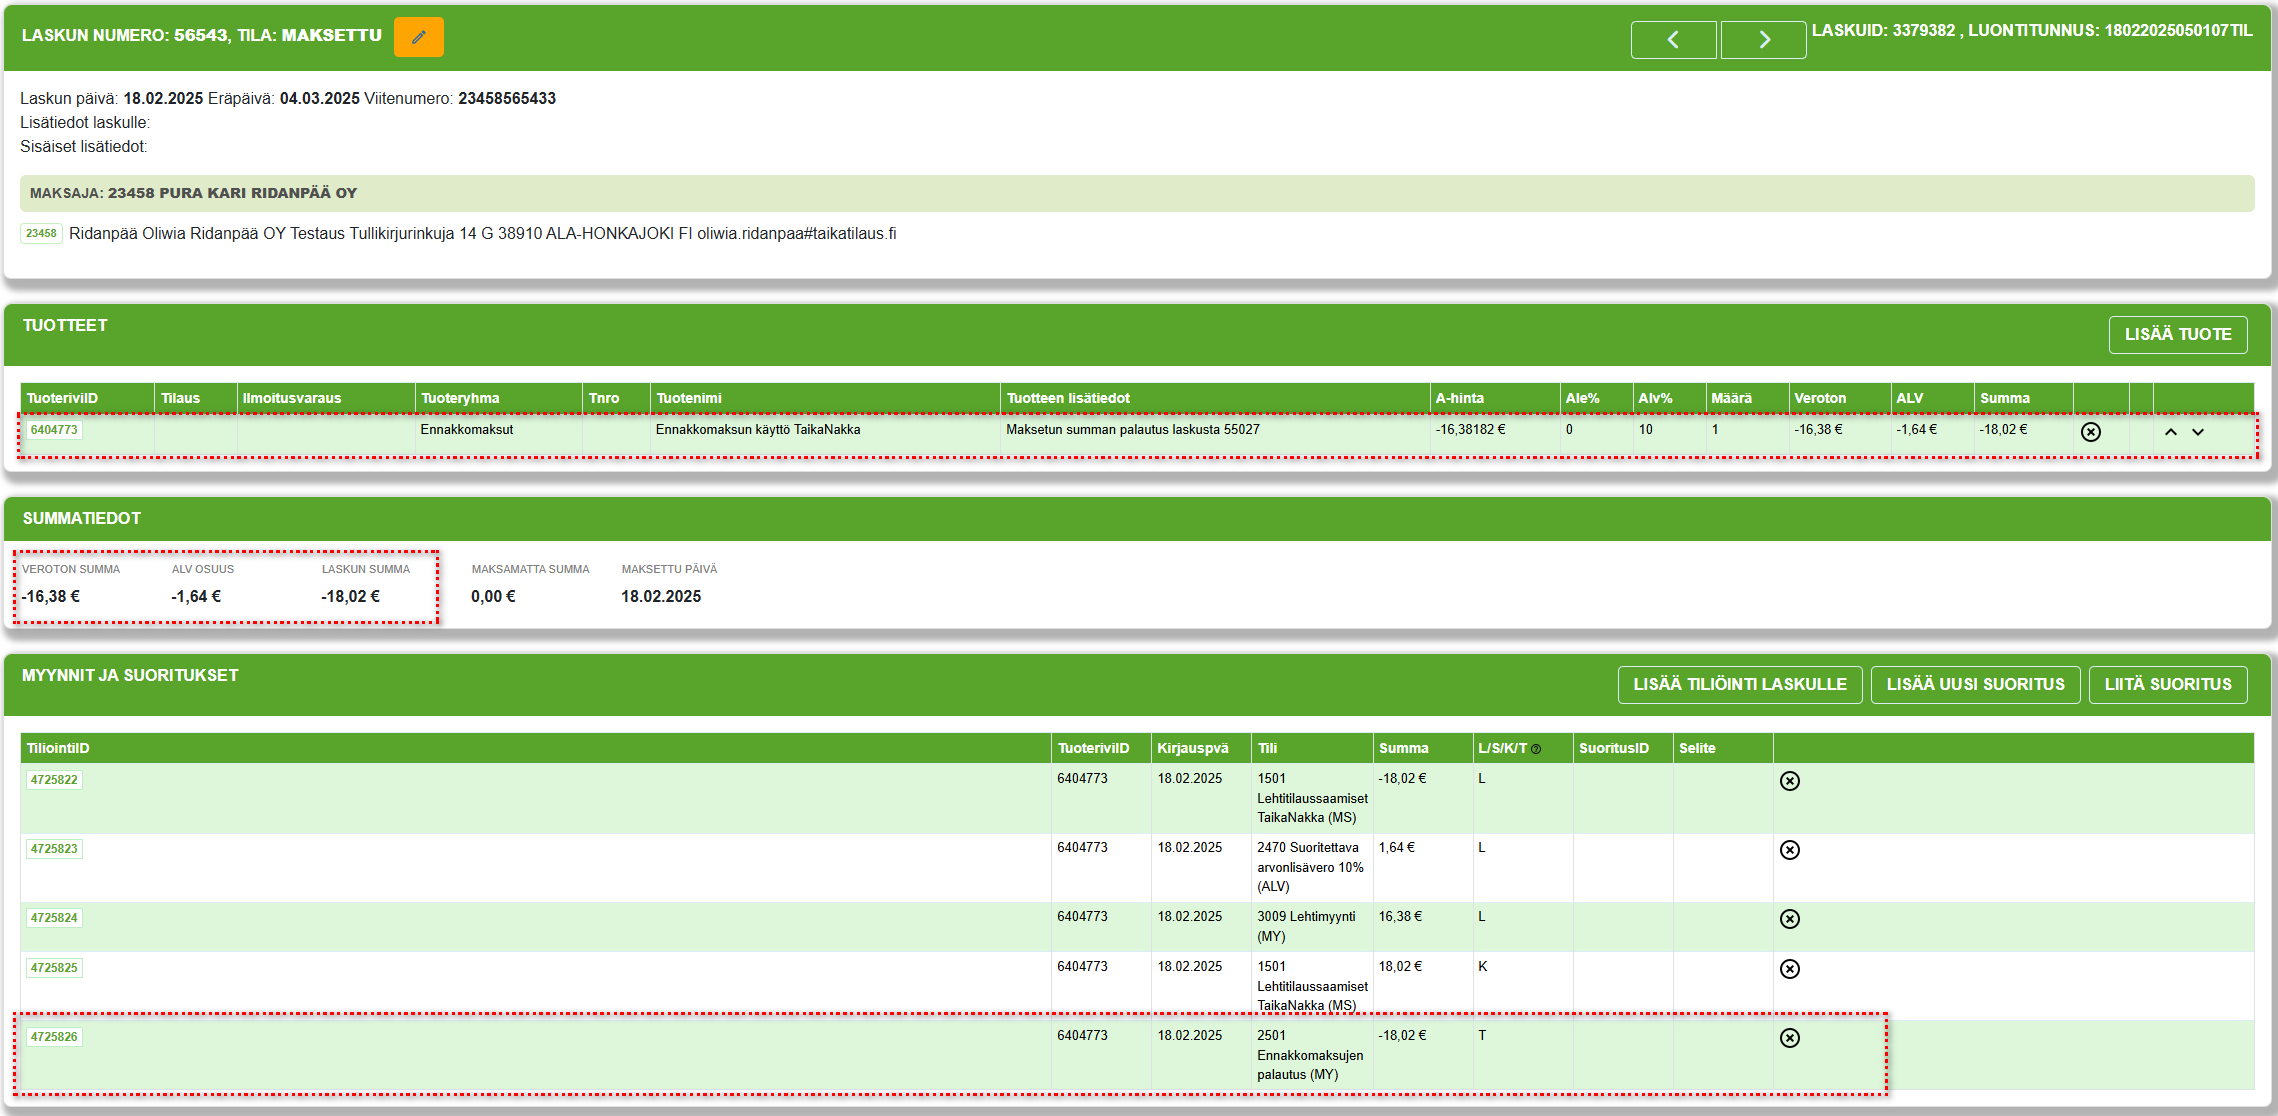Select '2501 Ennakkomaksujen palautus (MY)' account cell
The image size is (2278, 1116).
(x=1310, y=1055)
